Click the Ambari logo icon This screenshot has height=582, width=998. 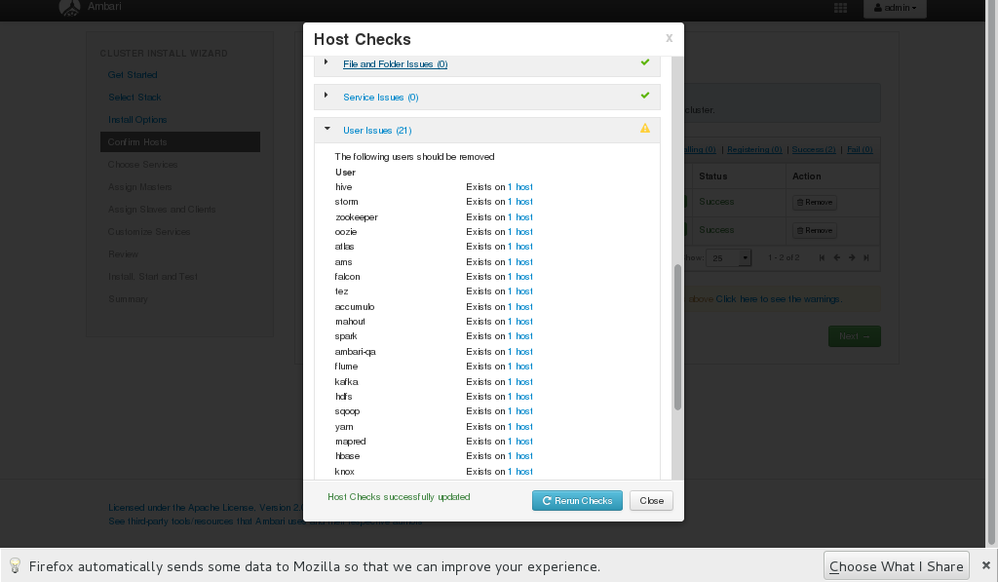coord(69,7)
